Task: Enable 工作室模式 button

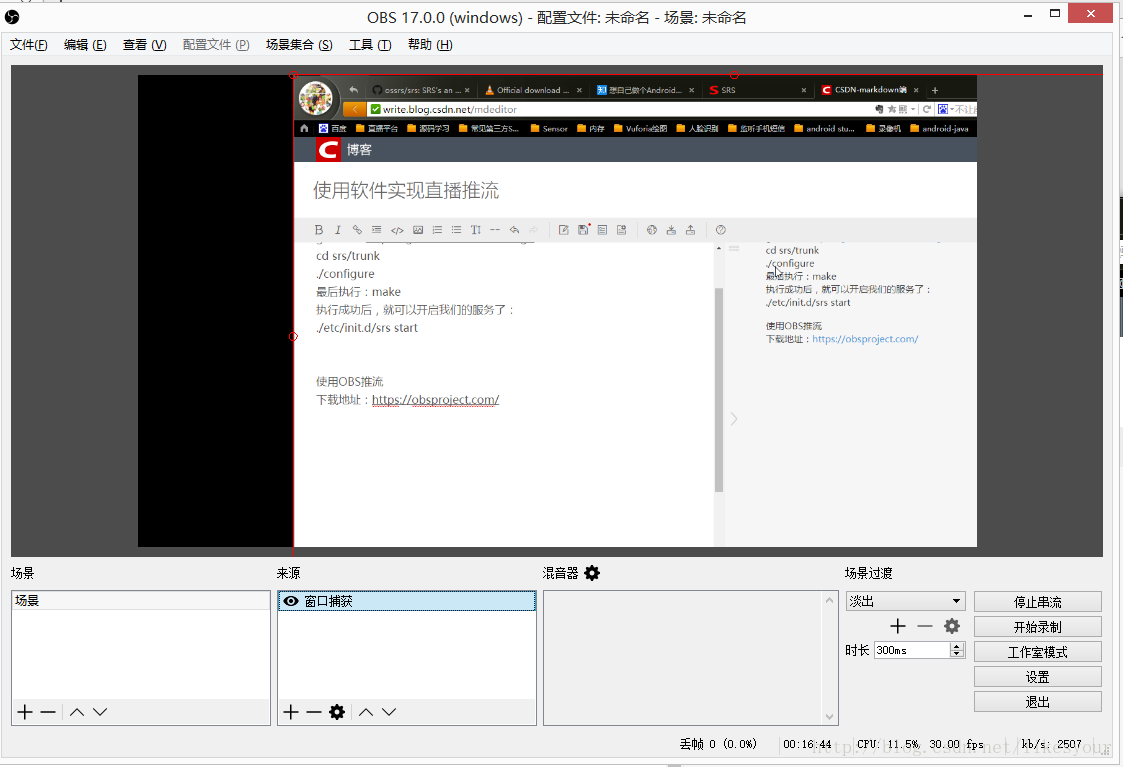Action: [x=1038, y=652]
